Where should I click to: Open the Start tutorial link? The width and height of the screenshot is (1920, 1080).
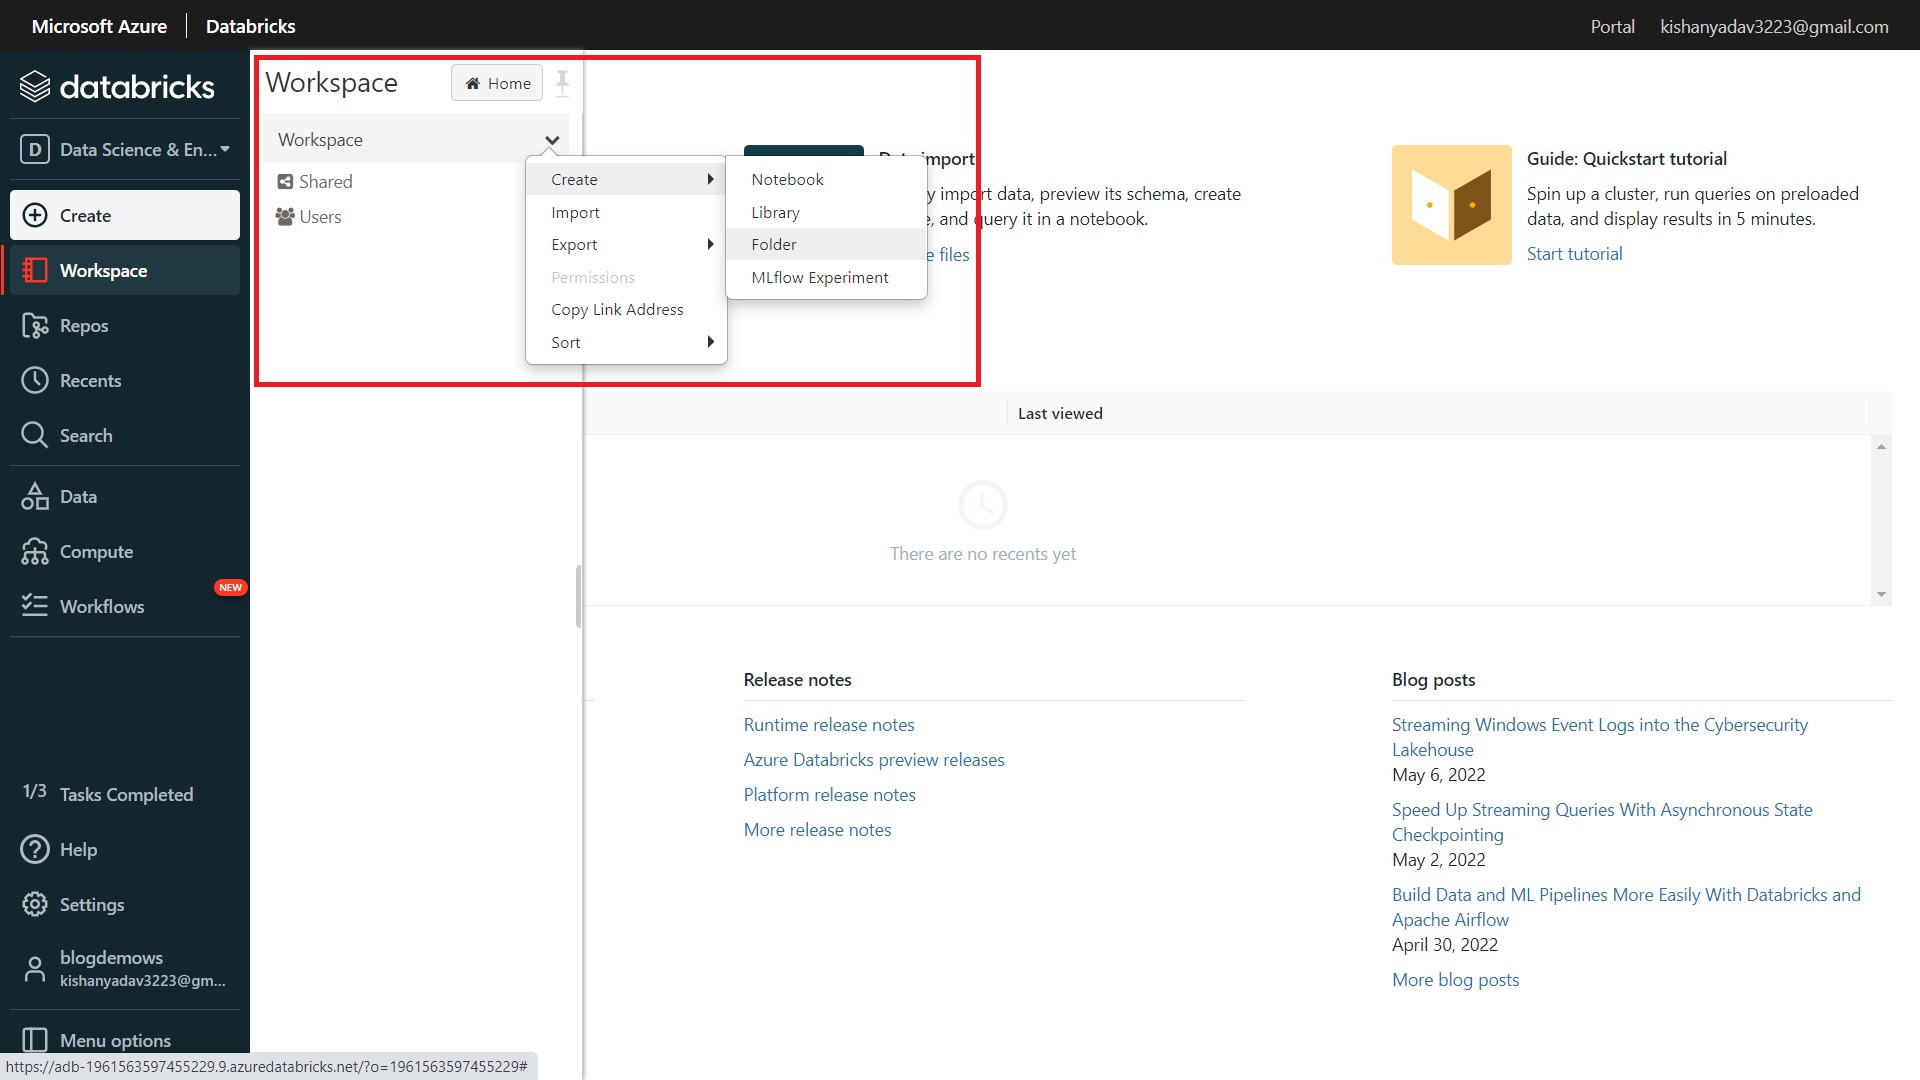(x=1574, y=253)
